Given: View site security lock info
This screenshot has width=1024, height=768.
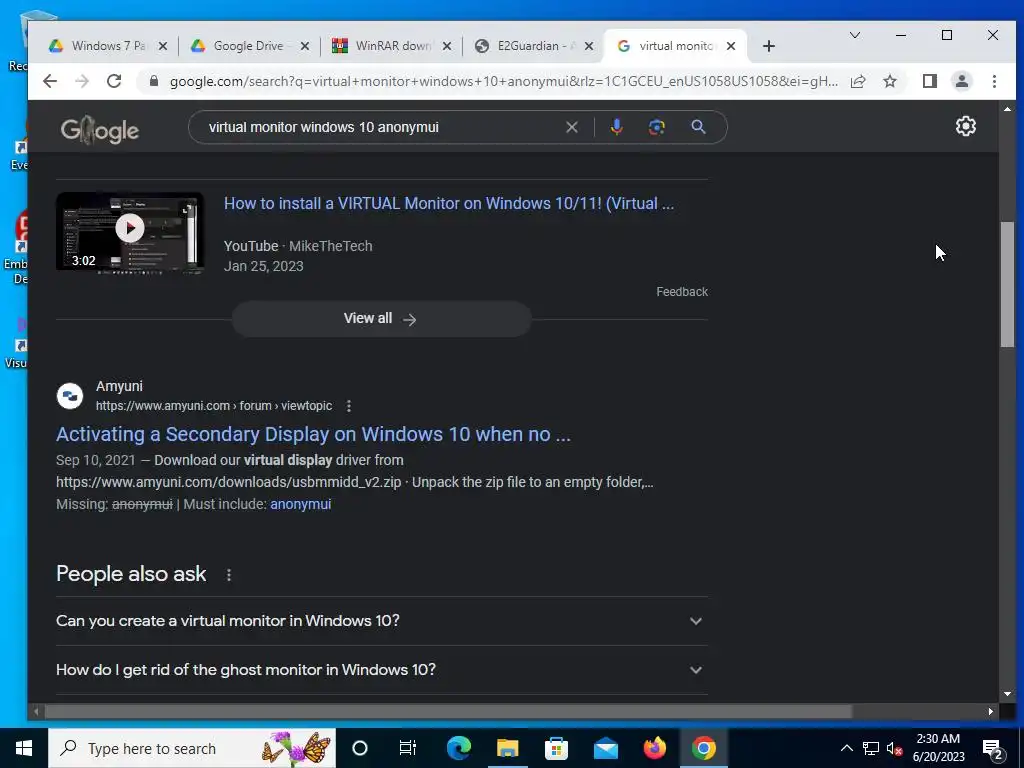Looking at the screenshot, I should (x=154, y=81).
